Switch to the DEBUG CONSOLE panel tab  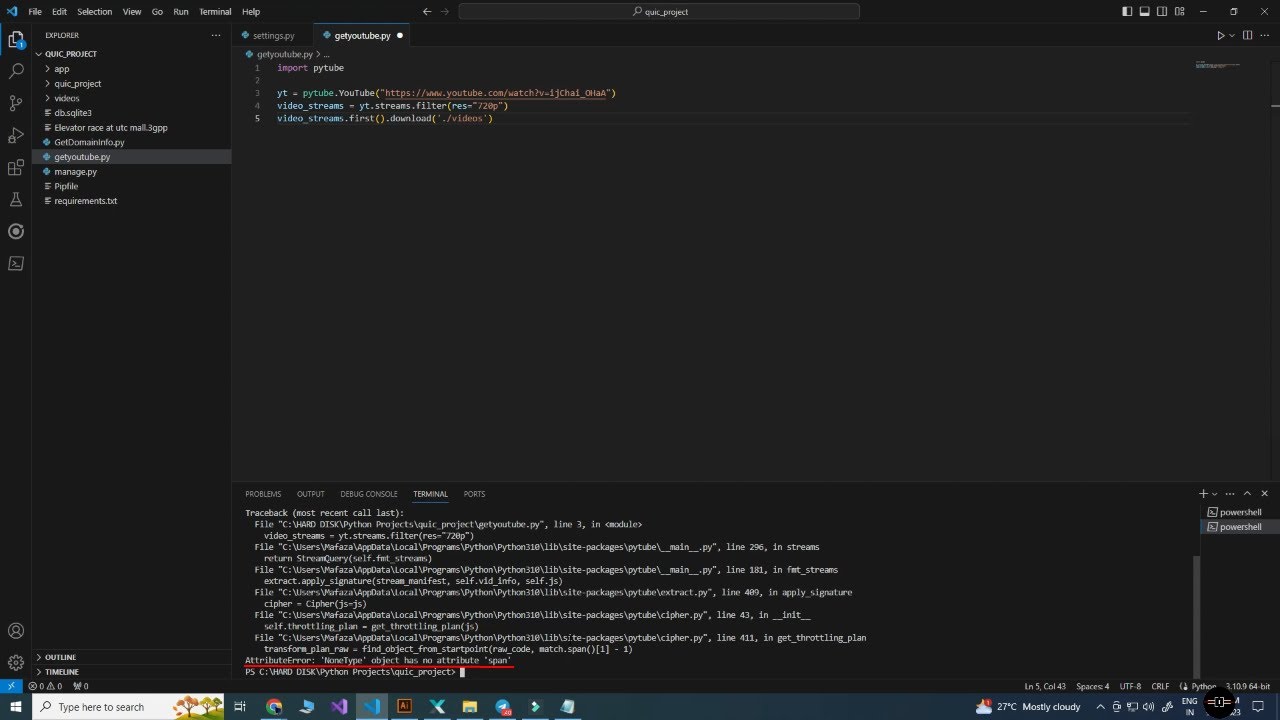click(369, 494)
